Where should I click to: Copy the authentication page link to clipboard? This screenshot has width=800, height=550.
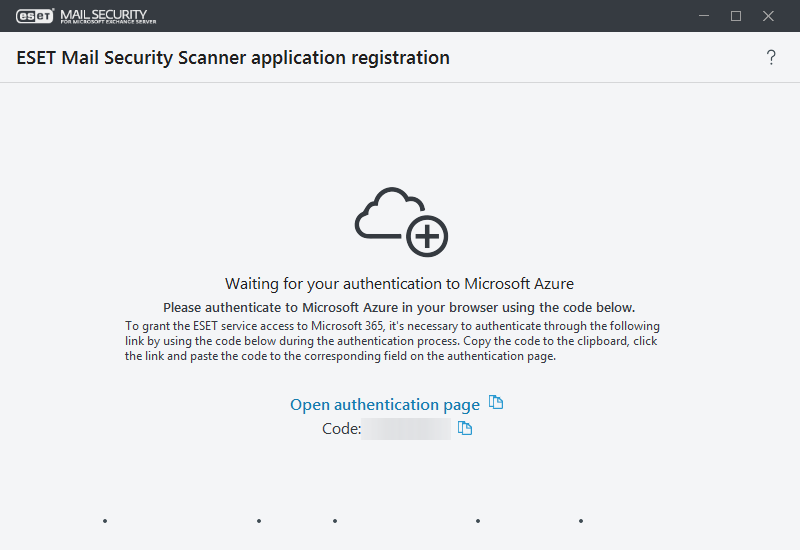point(496,403)
